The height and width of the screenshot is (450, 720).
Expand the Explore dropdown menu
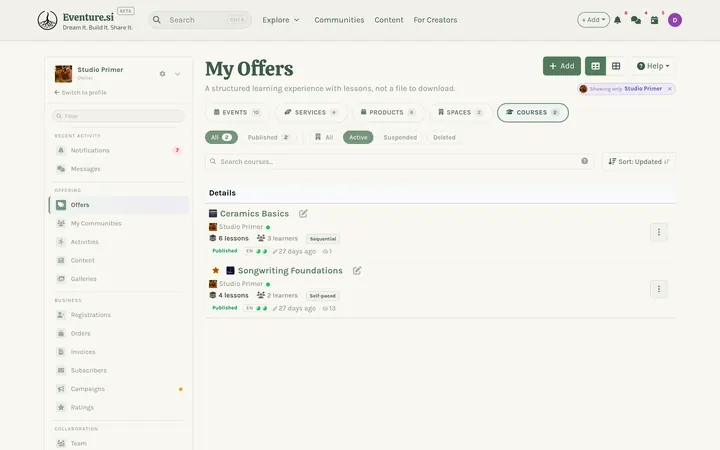(281, 20)
